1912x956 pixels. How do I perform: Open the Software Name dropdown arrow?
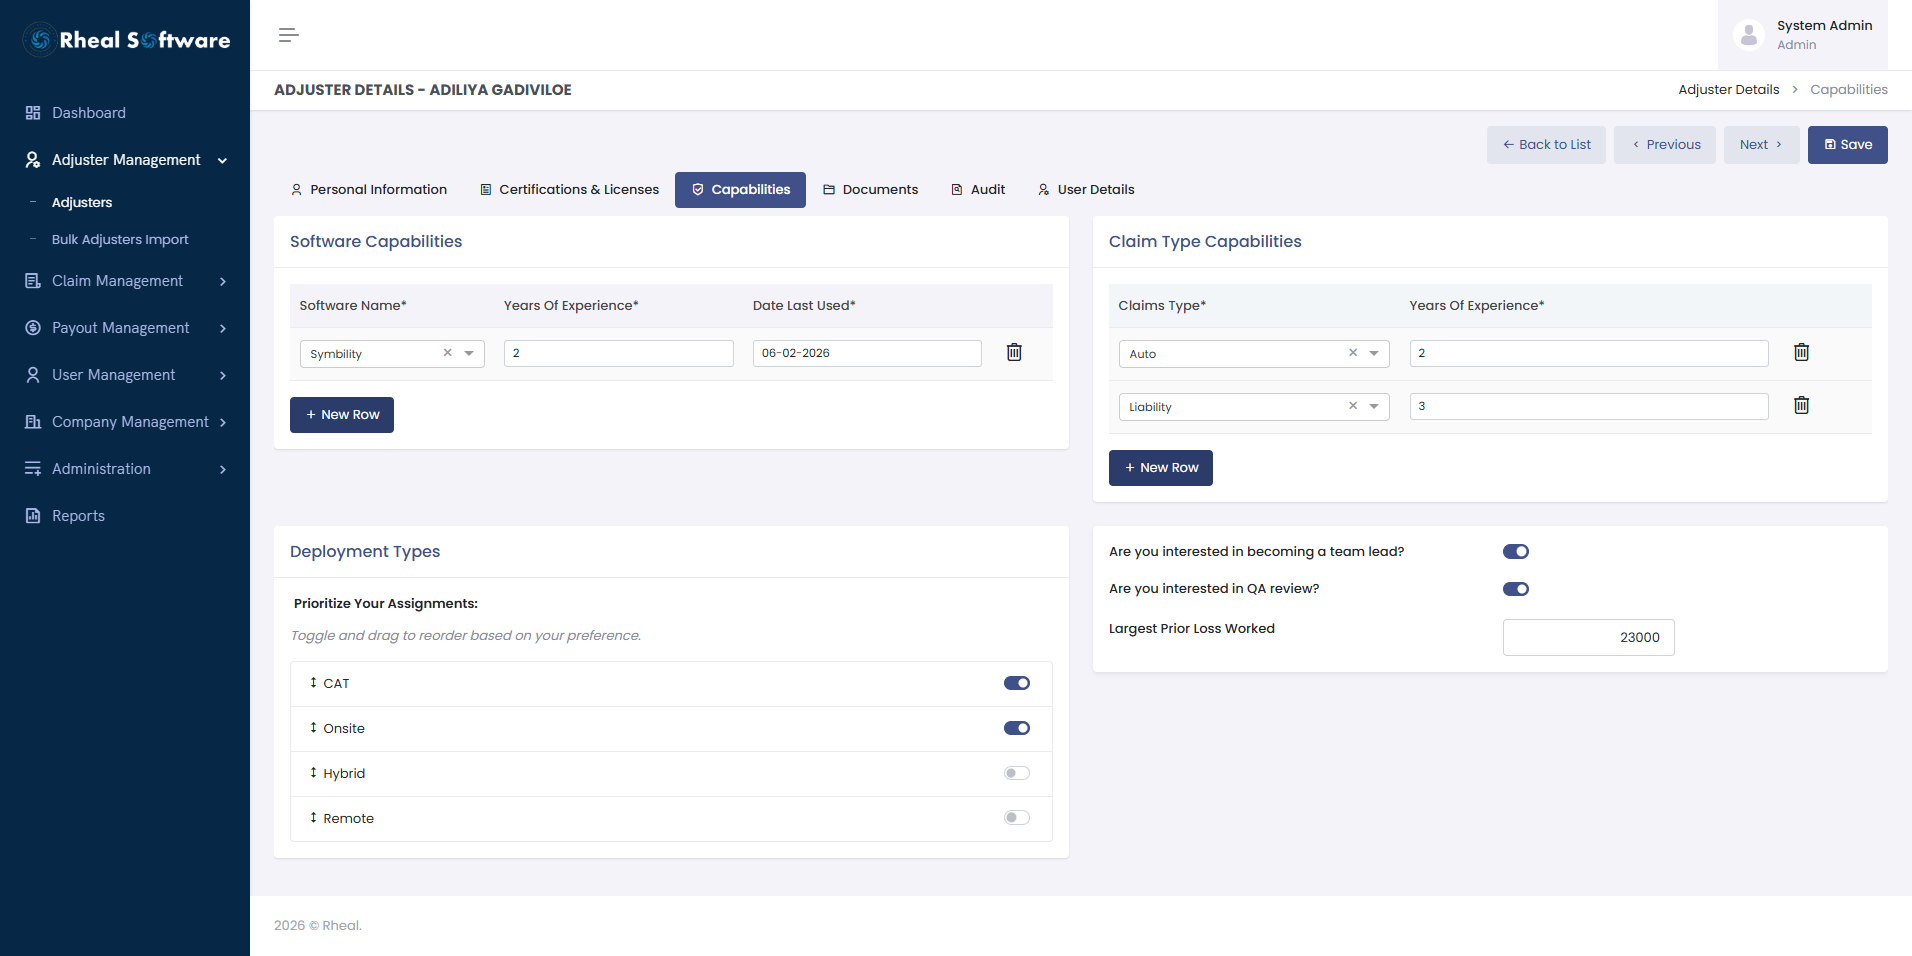[x=469, y=353]
